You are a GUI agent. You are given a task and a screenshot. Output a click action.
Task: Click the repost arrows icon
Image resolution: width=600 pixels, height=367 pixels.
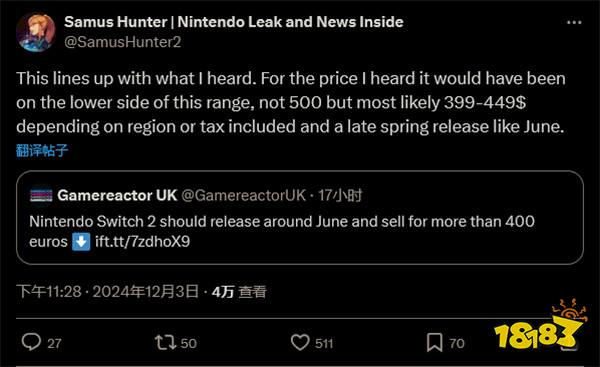point(166,342)
